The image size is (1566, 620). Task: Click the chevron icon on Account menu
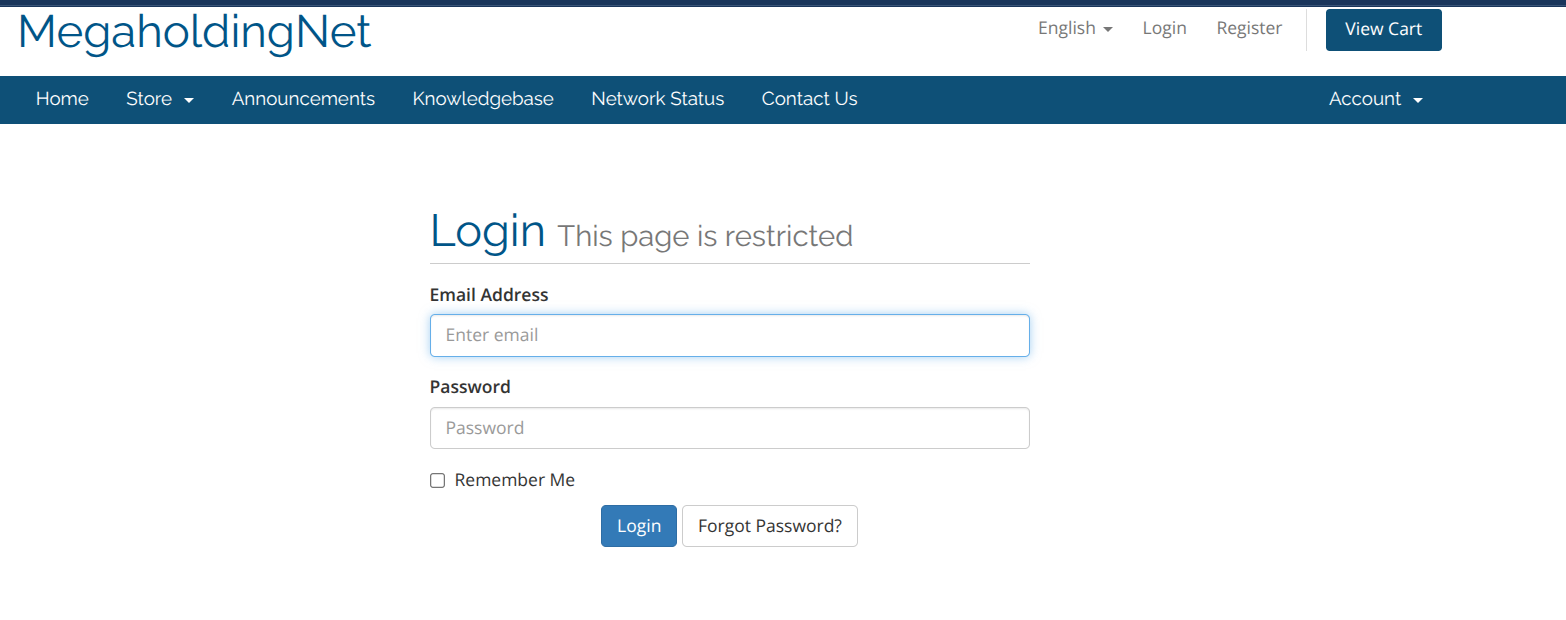pyautogui.click(x=1417, y=100)
